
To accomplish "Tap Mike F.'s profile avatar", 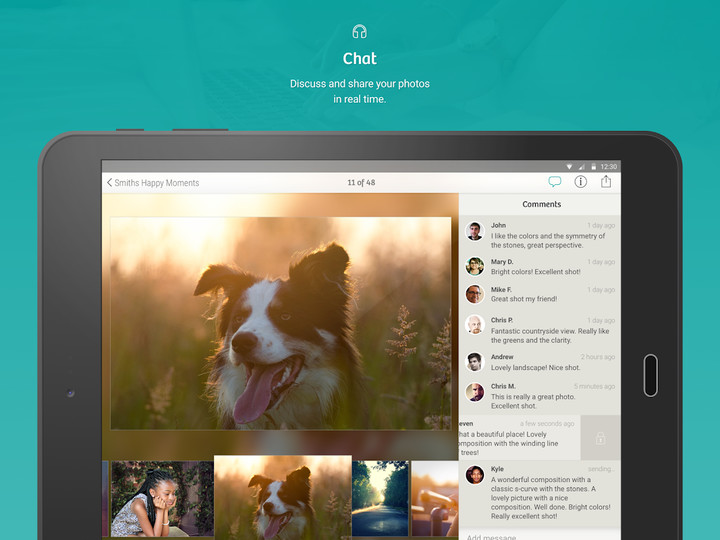I will point(475,294).
